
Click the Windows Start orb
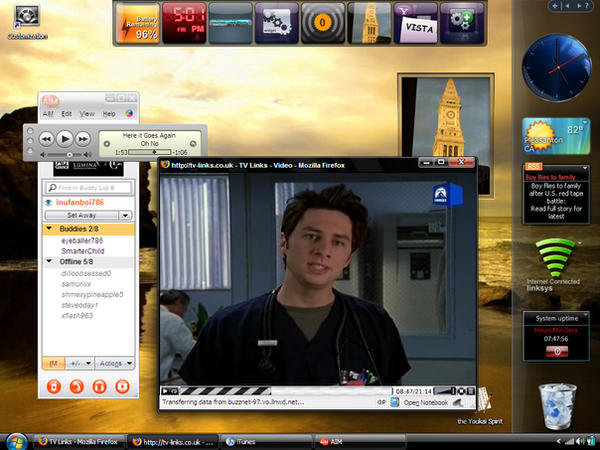pyautogui.click(x=16, y=442)
